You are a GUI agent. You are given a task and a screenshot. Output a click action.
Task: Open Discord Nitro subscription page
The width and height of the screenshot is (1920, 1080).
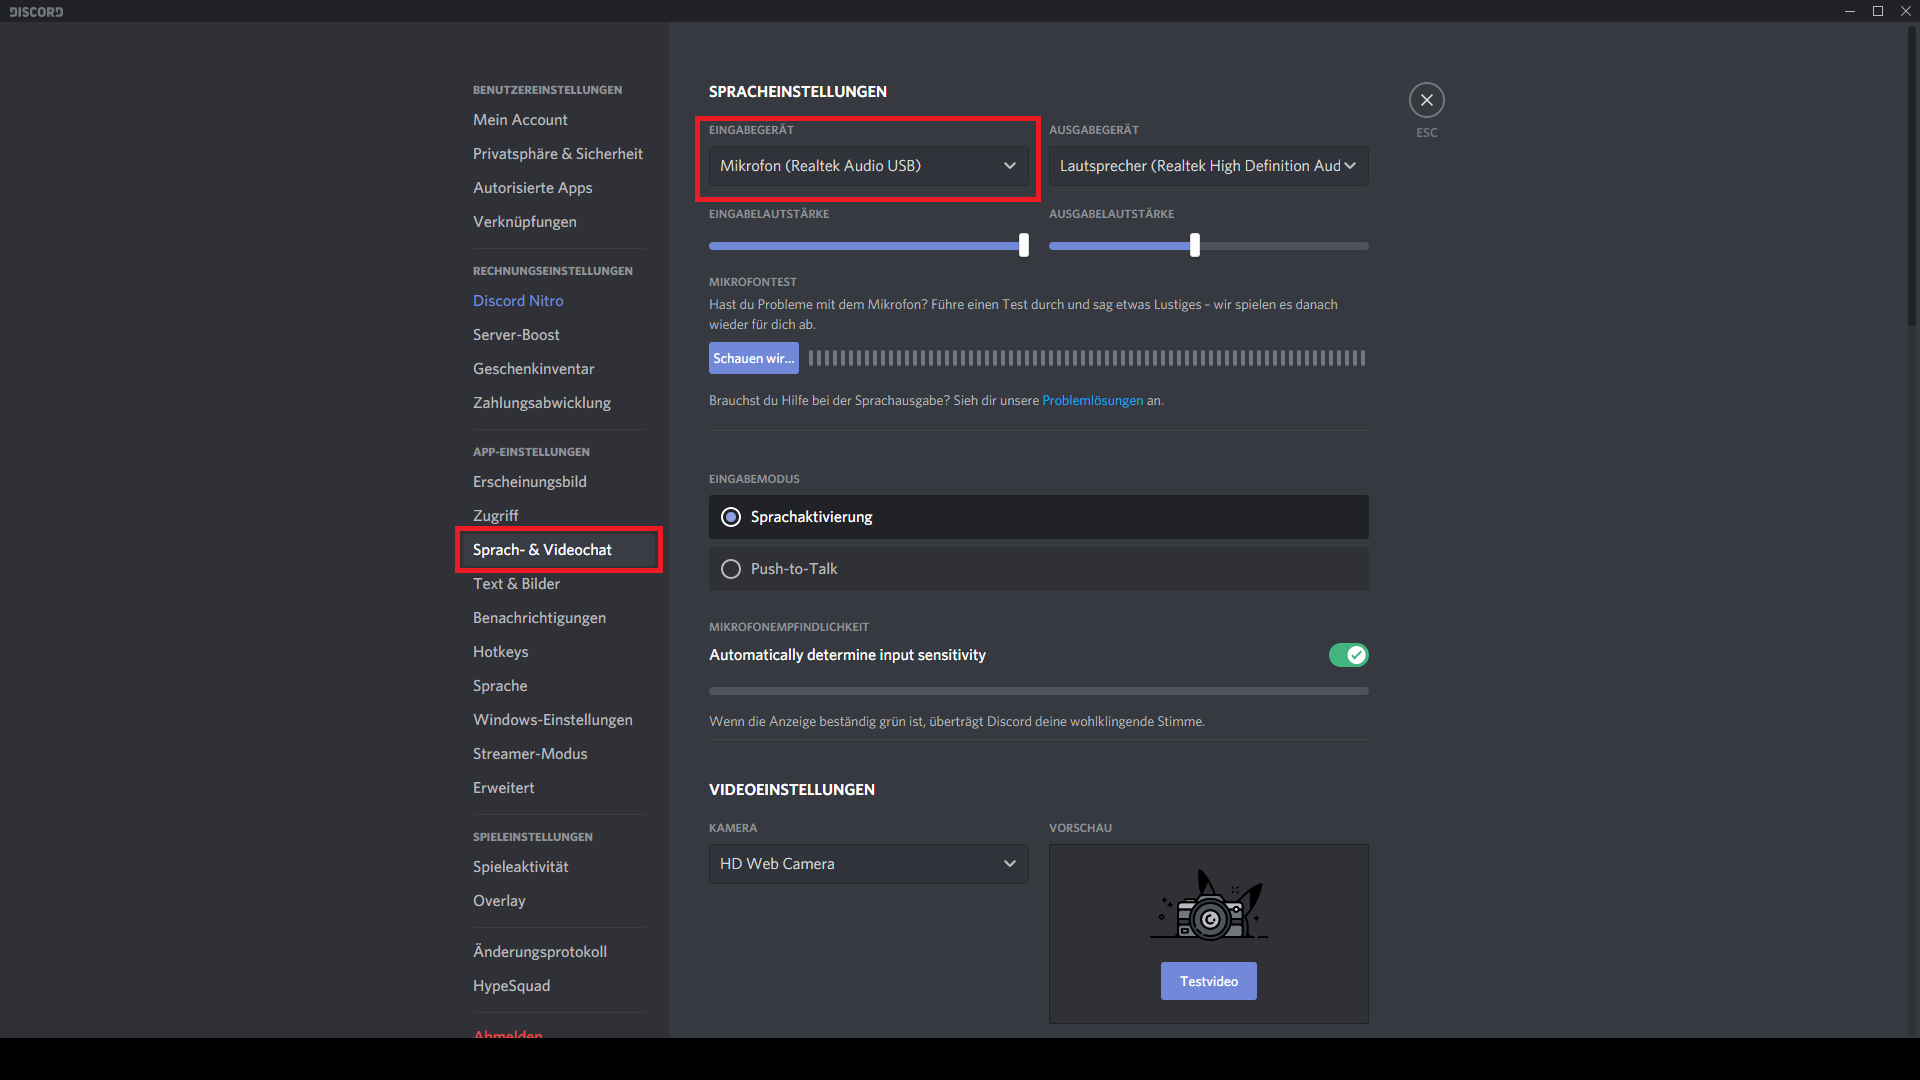point(518,299)
